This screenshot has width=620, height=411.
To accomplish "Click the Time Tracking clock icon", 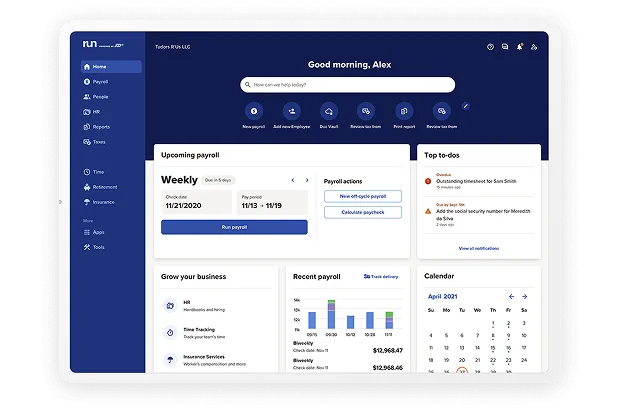I will click(170, 333).
